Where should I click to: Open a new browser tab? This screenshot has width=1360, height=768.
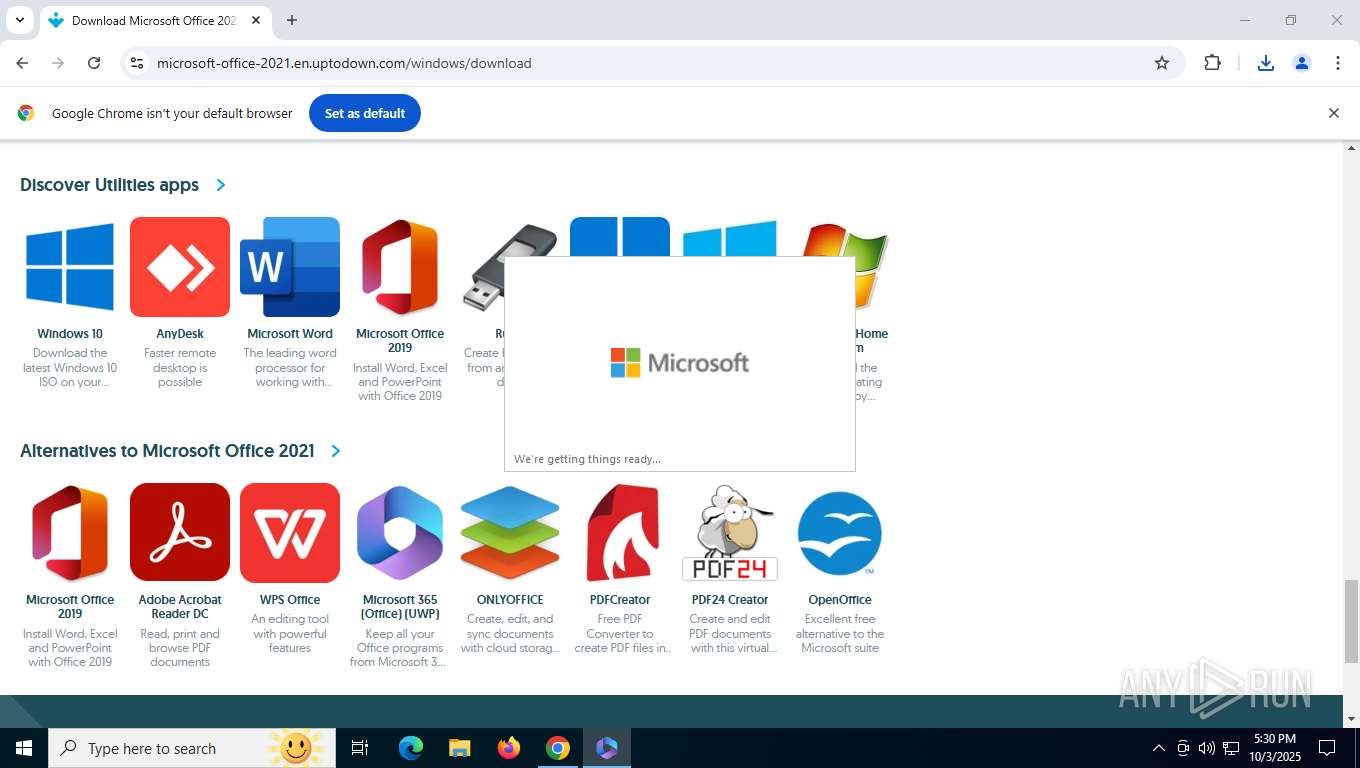pos(292,20)
